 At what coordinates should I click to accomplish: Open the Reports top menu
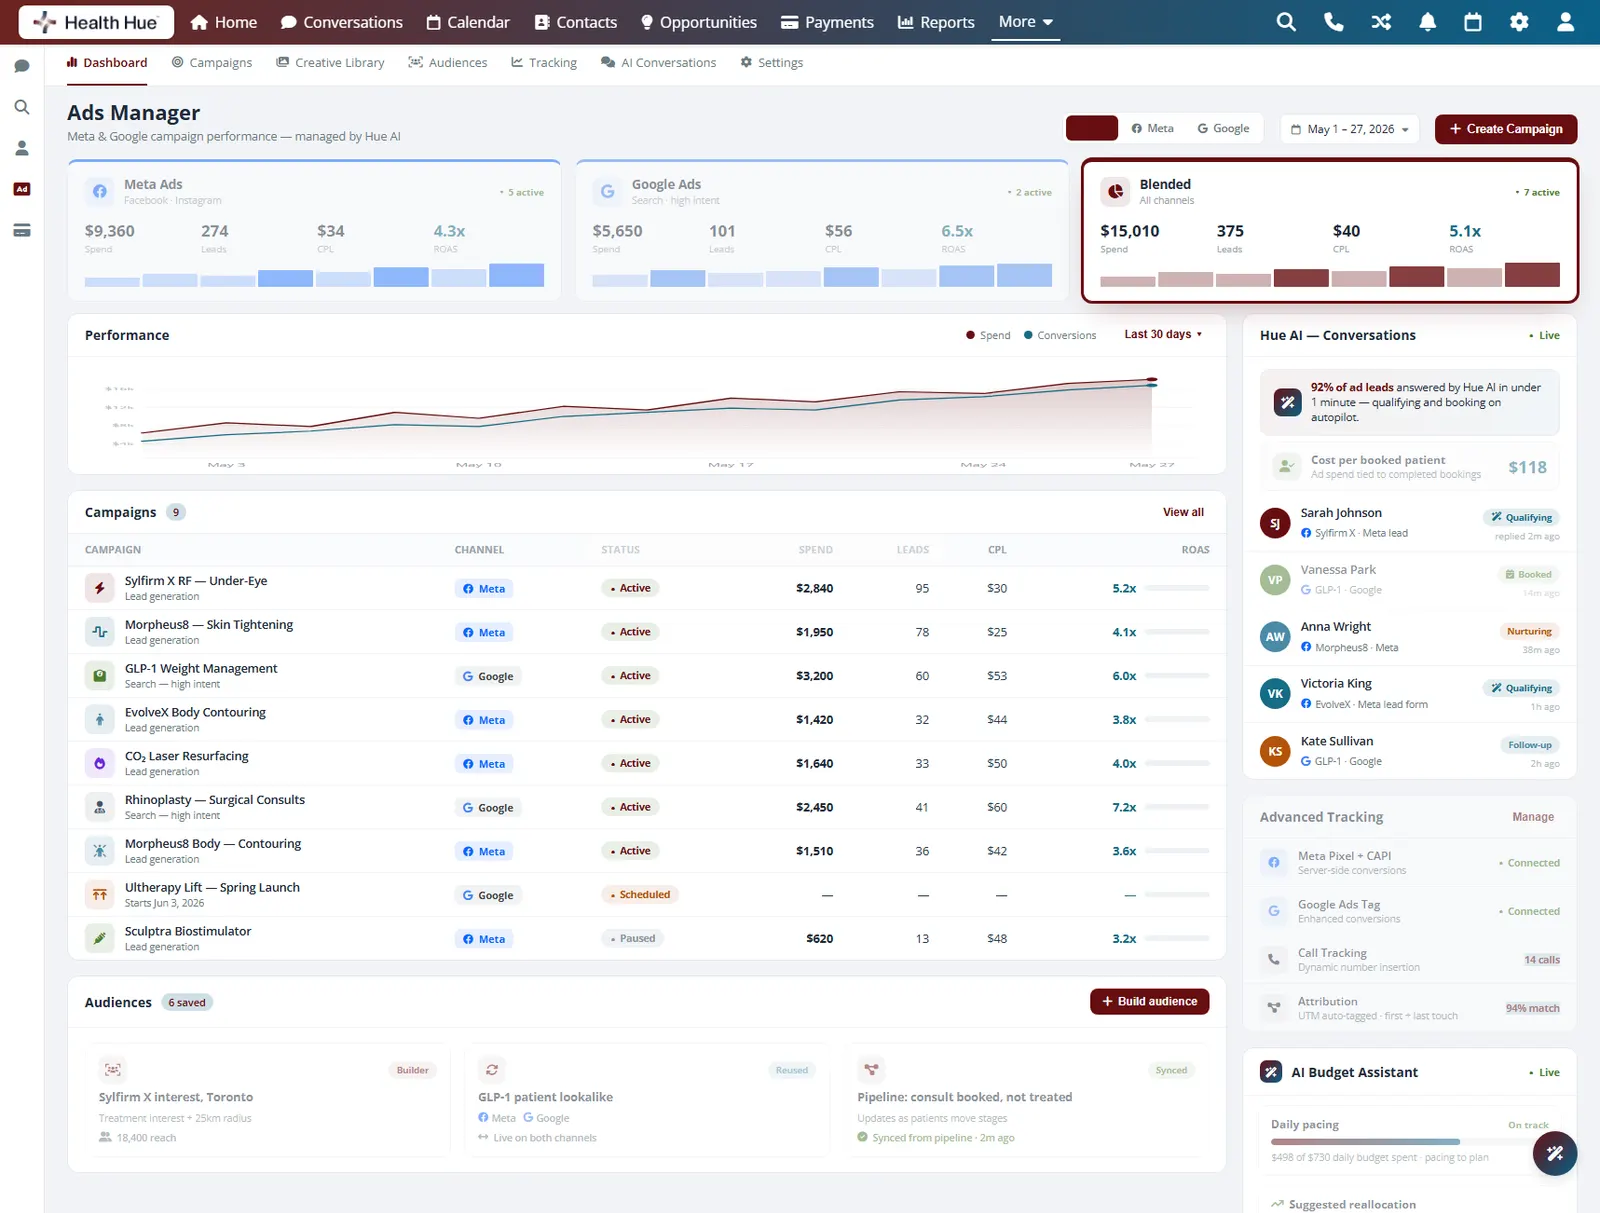936,22
